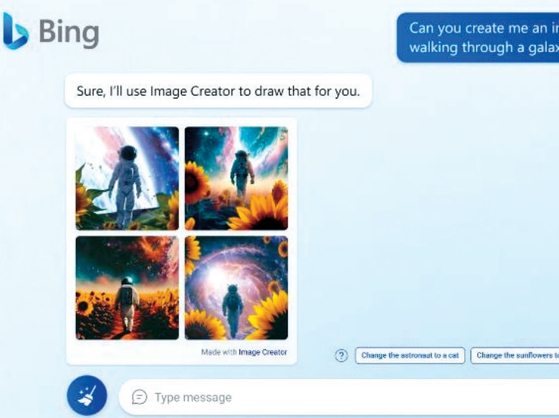
Task: Click the chat bubble icon in message box
Action: click(139, 397)
